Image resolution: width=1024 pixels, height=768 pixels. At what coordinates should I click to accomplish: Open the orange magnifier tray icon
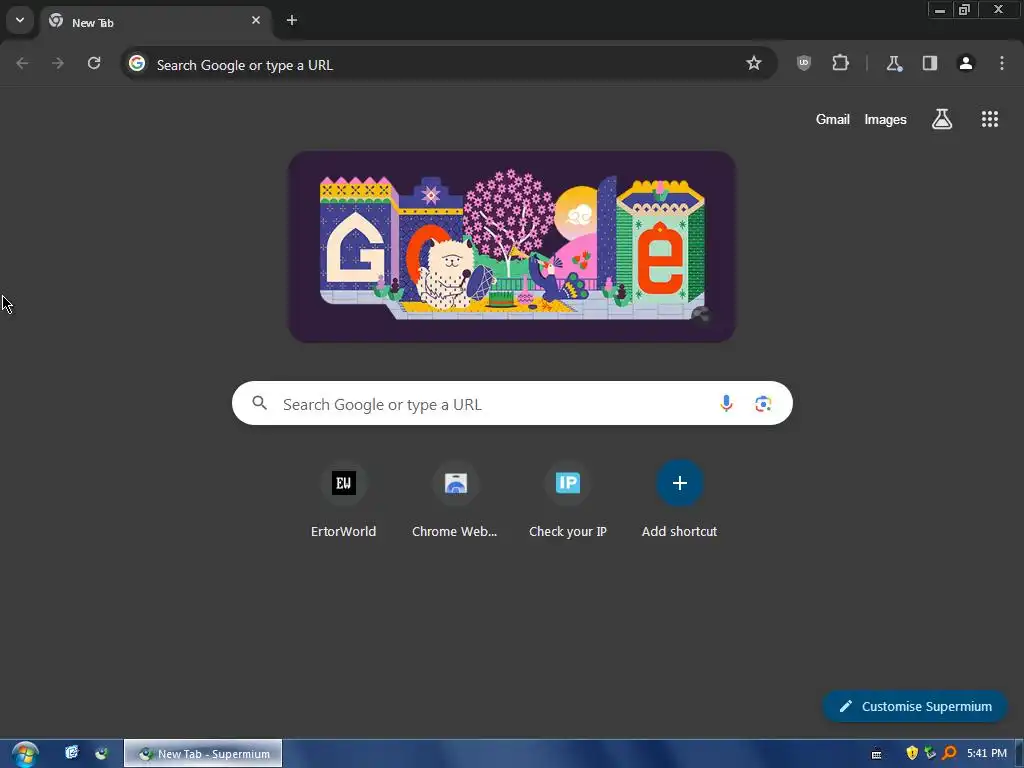[950, 753]
